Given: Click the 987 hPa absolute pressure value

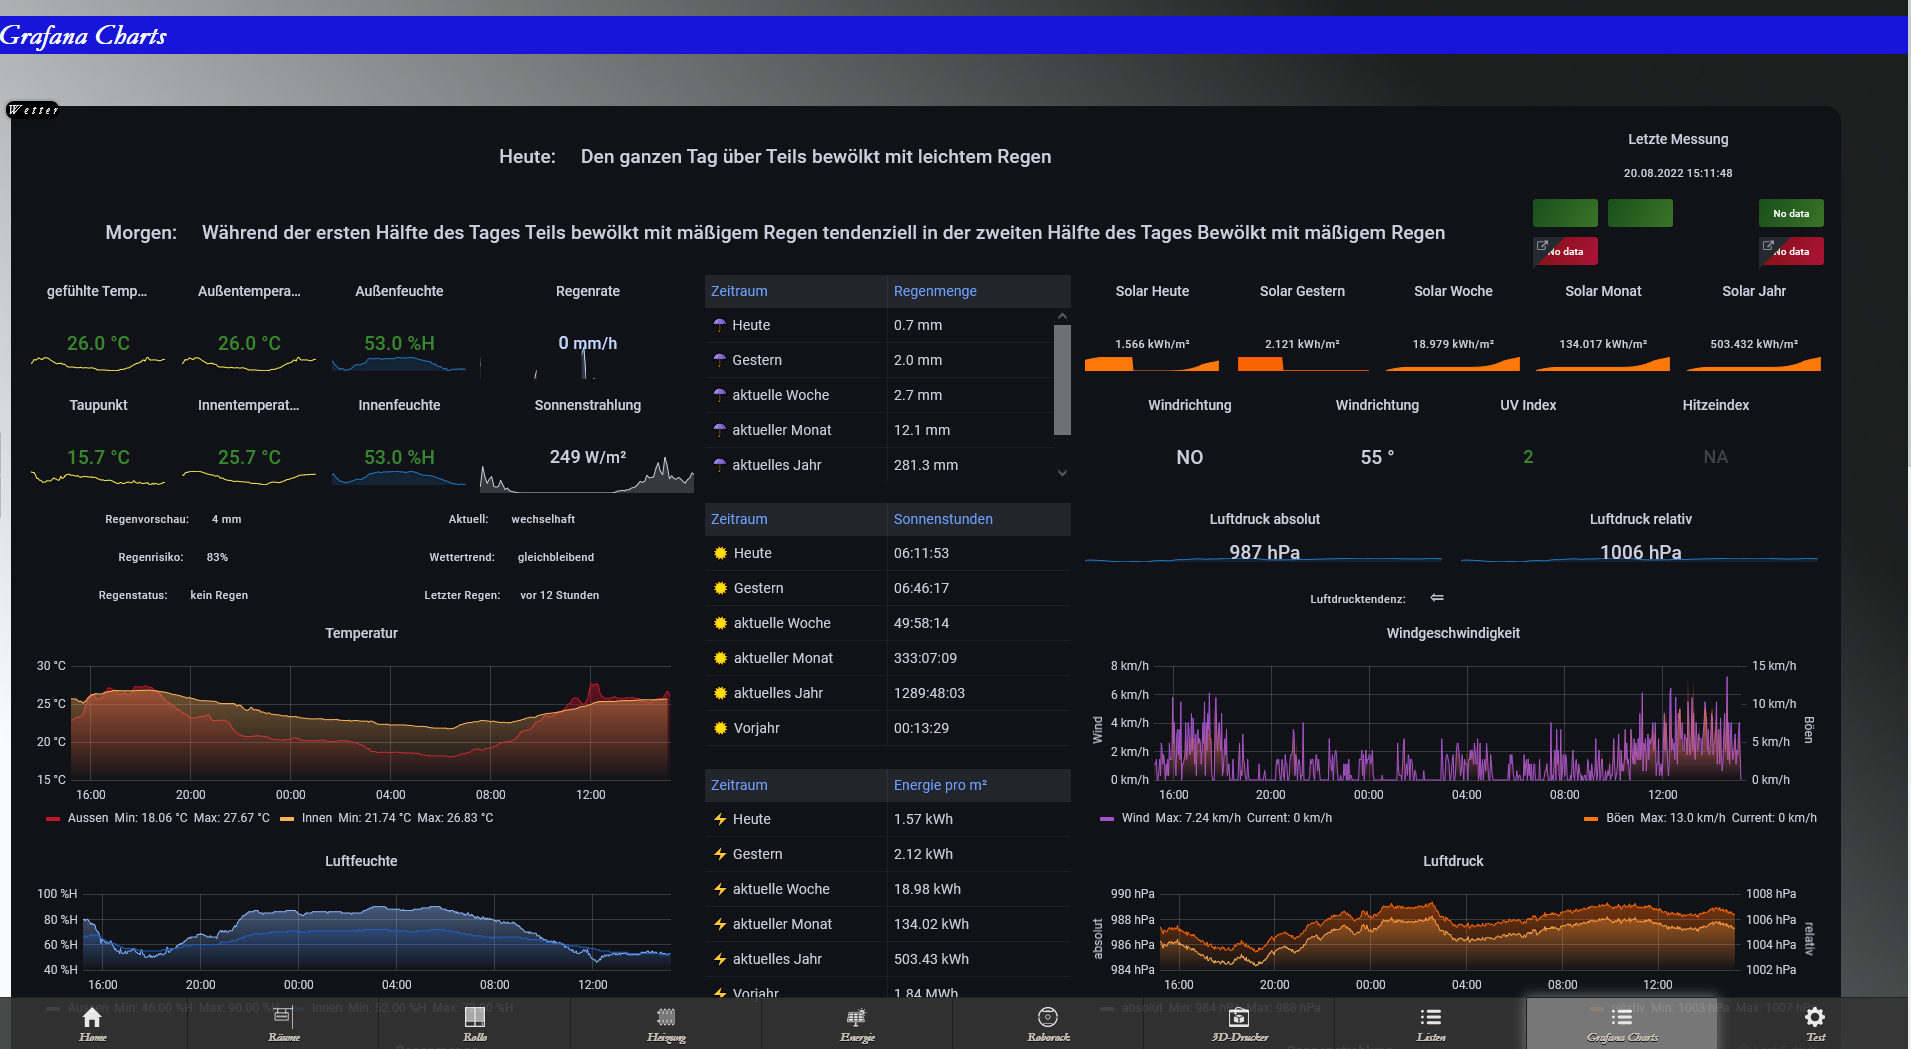Looking at the screenshot, I should [x=1265, y=552].
